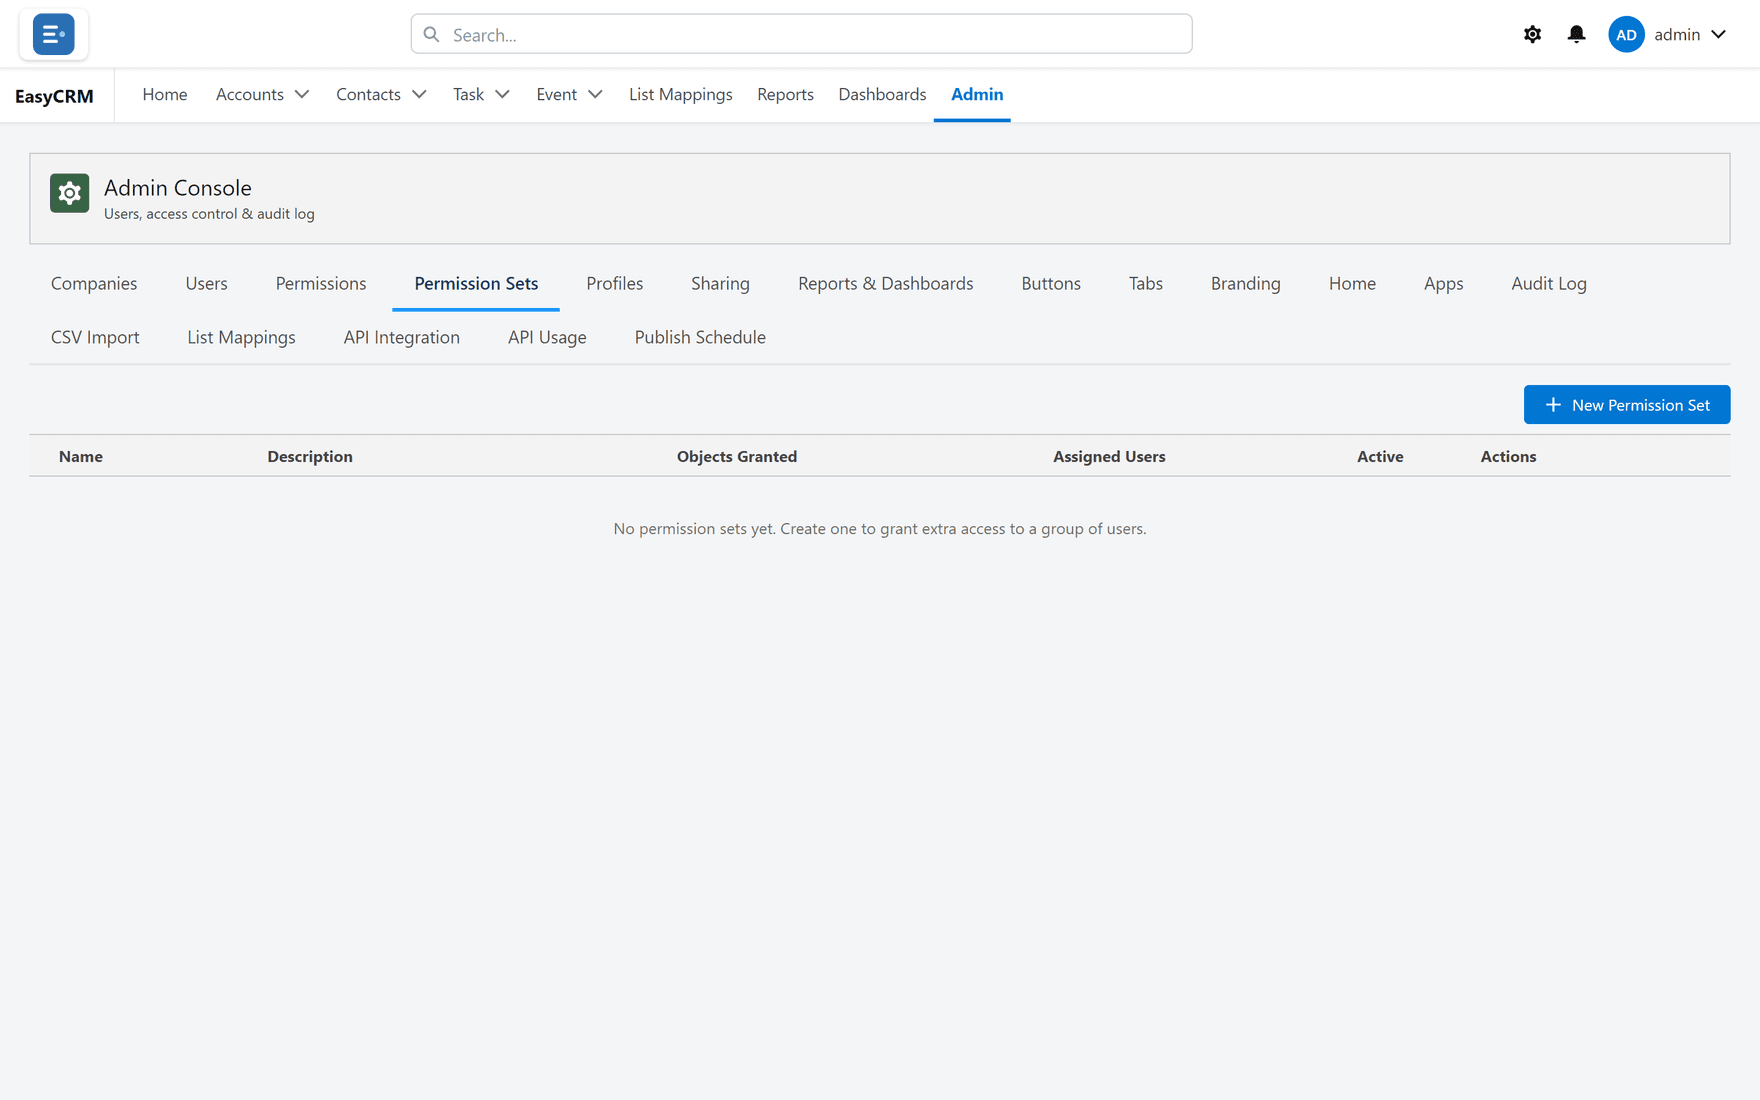The width and height of the screenshot is (1760, 1100).
Task: Switch to the Companies tab
Action: pyautogui.click(x=94, y=283)
